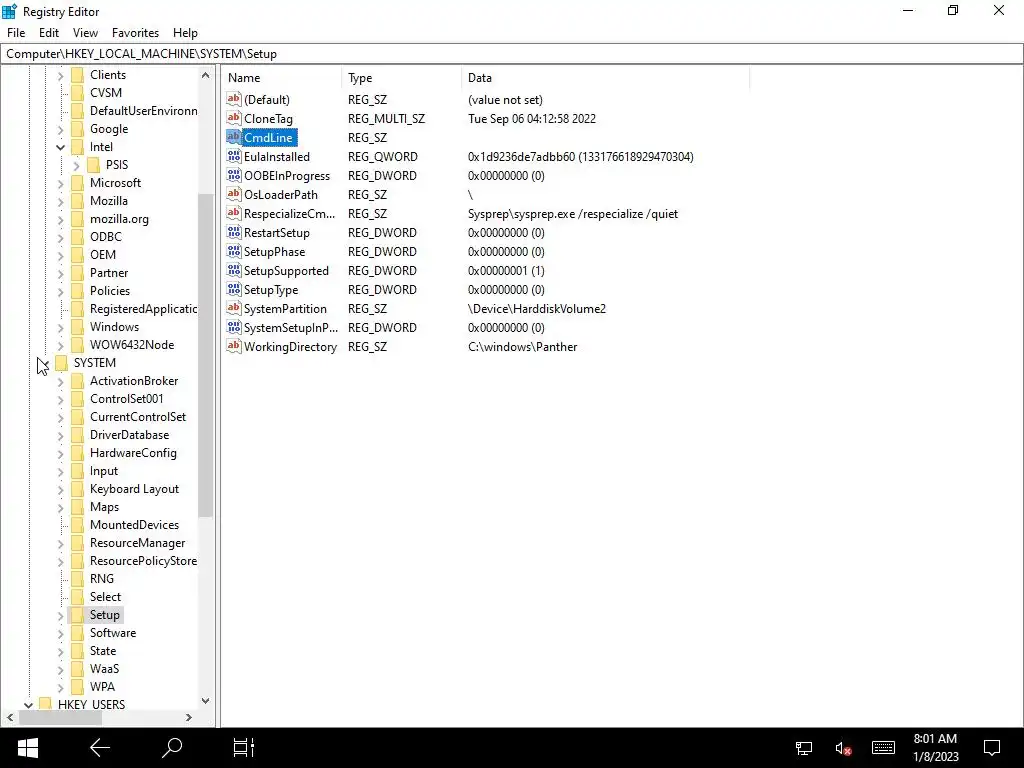Click the (Default) string value icon

234,99
